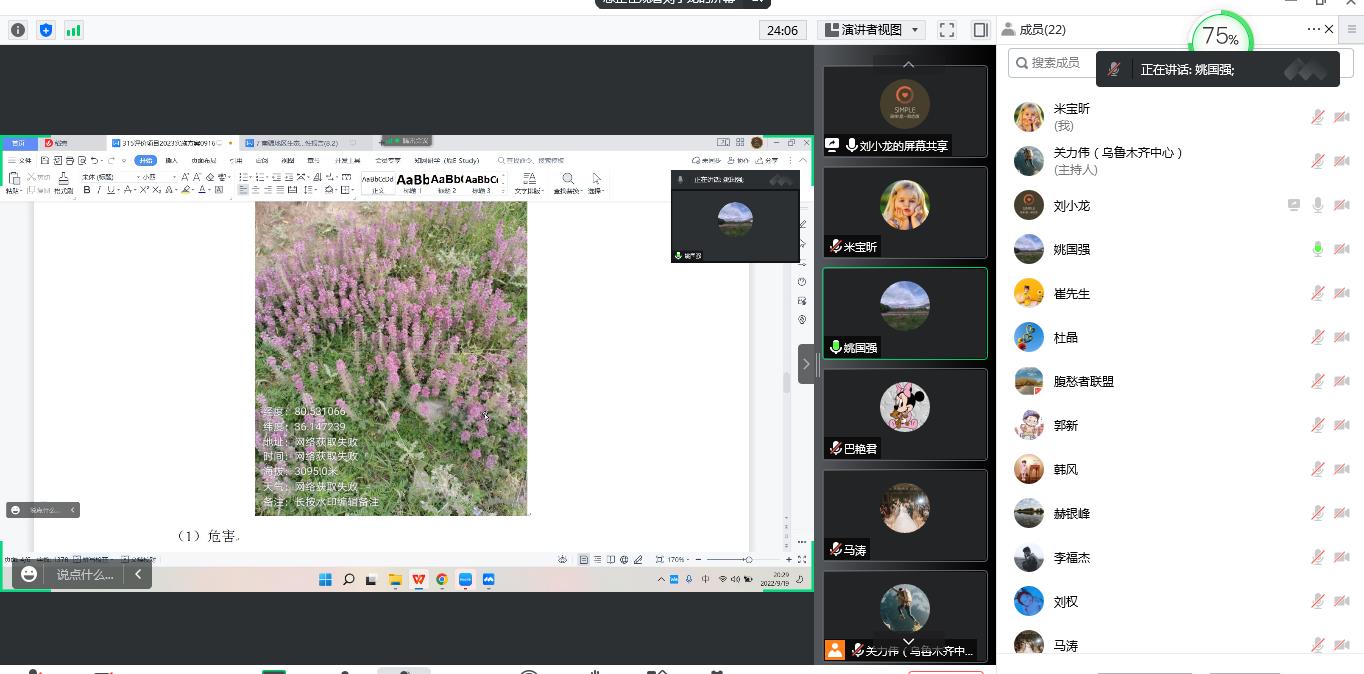Image resolution: width=1364 pixels, height=674 pixels.
Task: Click the 说点什么 chat field
Action: point(85,574)
